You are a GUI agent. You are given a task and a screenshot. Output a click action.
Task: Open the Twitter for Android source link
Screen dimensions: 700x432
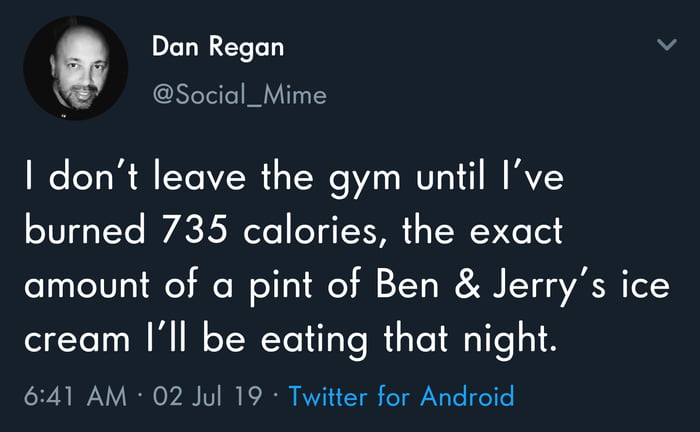pos(401,397)
